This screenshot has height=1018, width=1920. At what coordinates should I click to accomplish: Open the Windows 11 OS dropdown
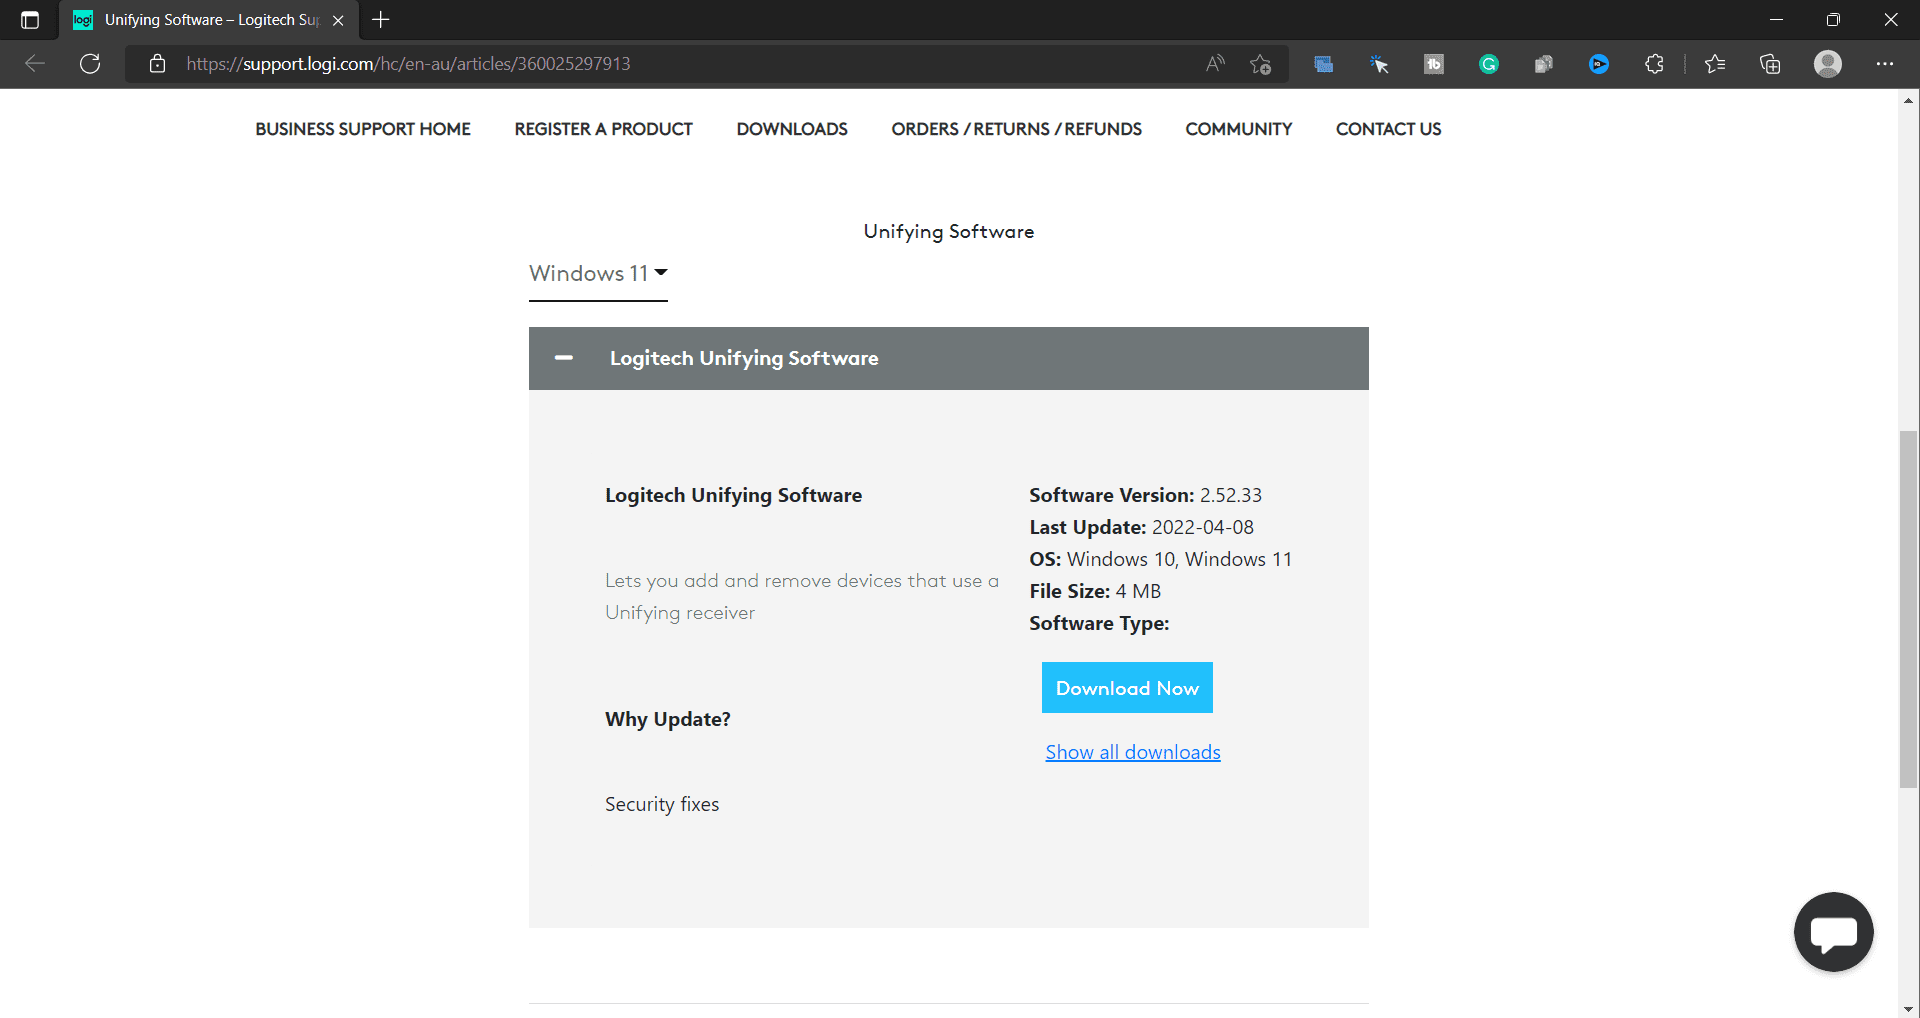(598, 274)
